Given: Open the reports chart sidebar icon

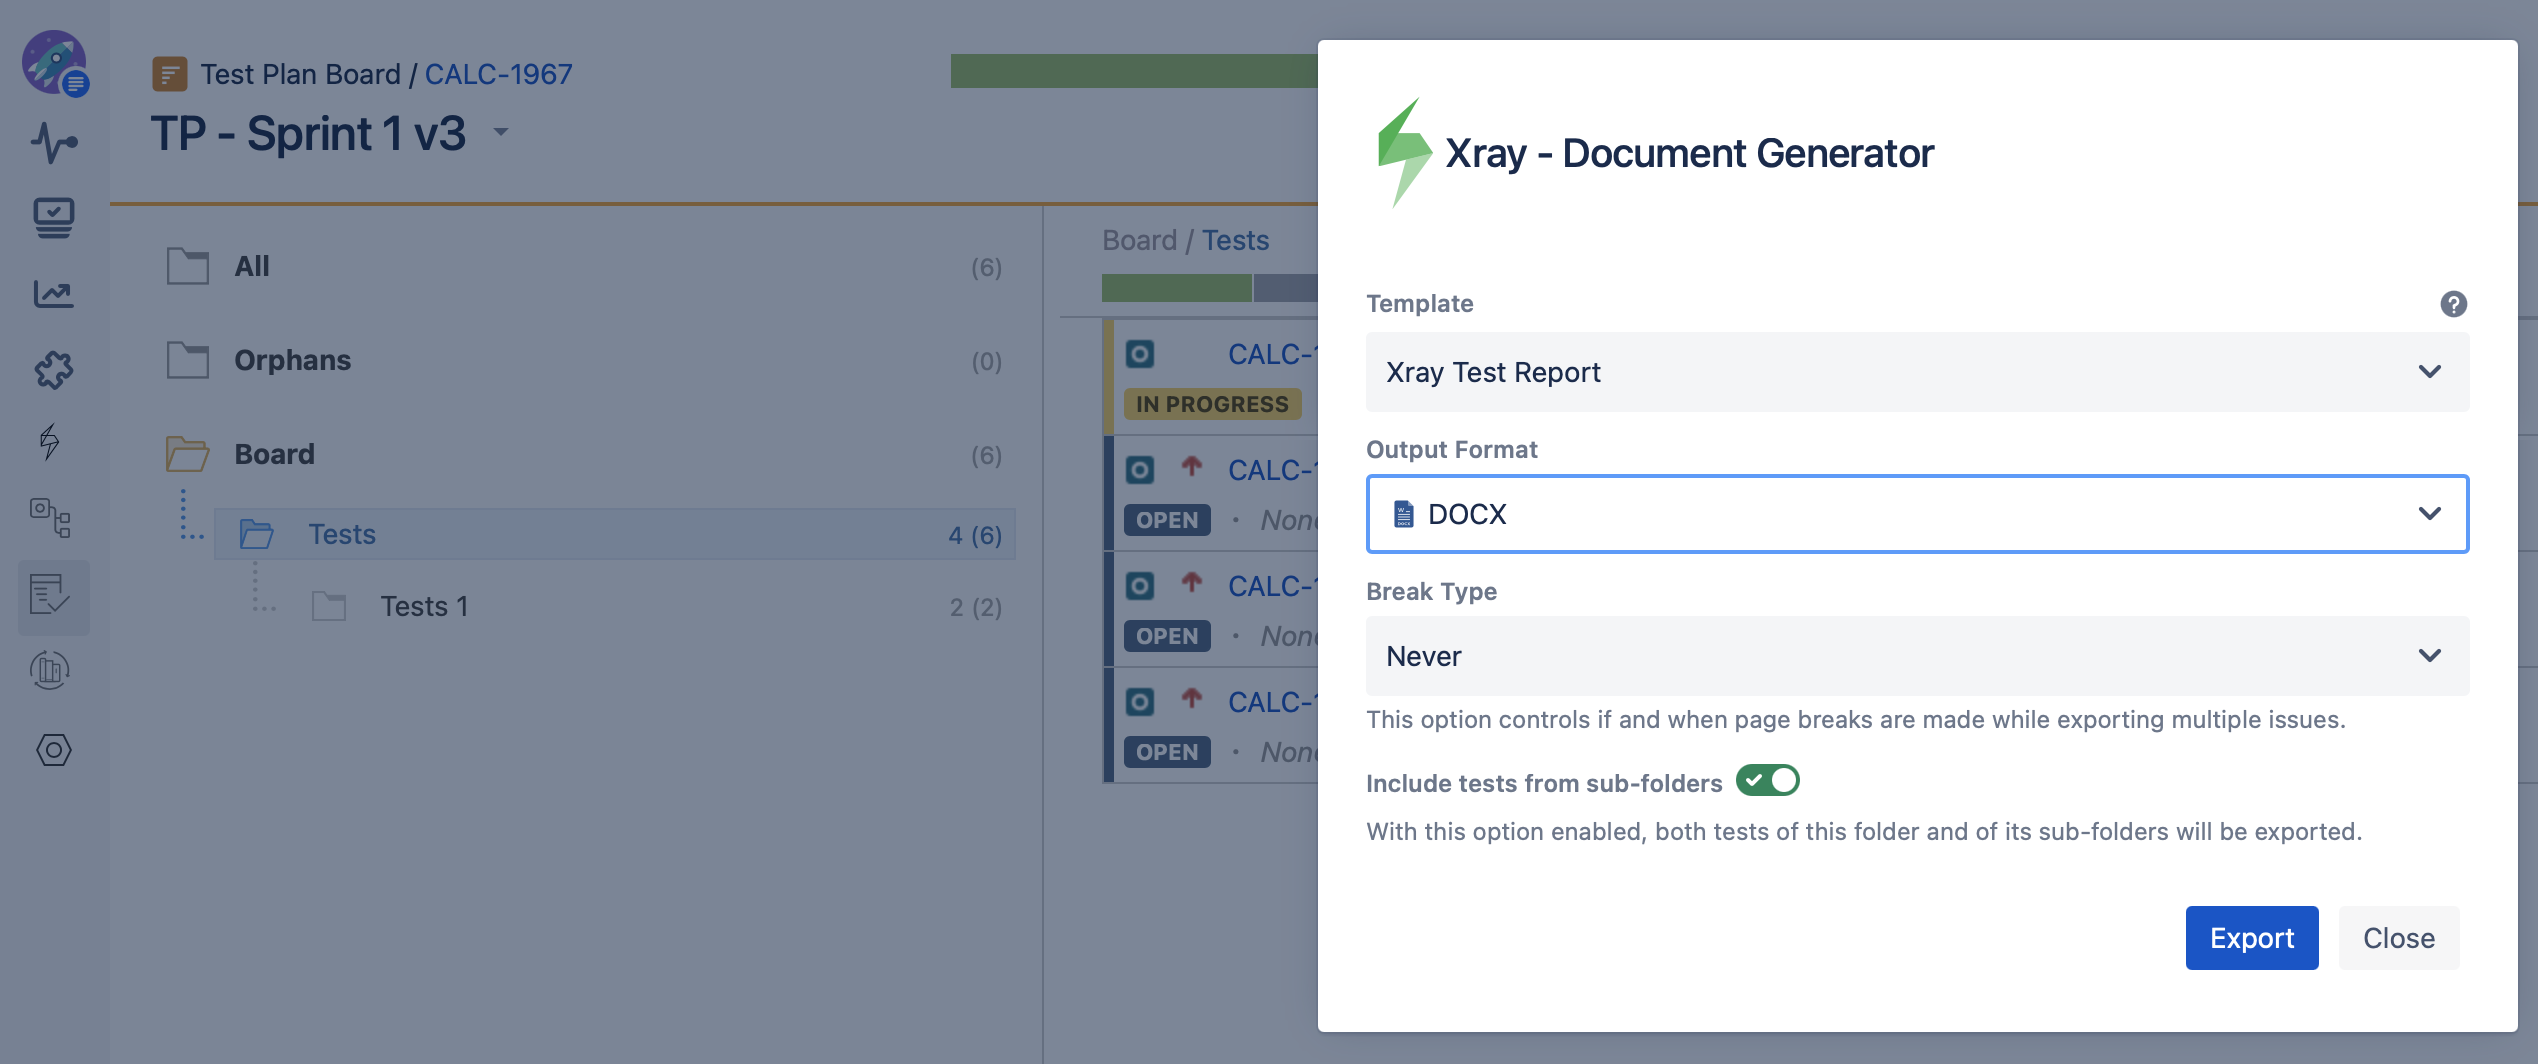Looking at the screenshot, I should coord(54,294).
